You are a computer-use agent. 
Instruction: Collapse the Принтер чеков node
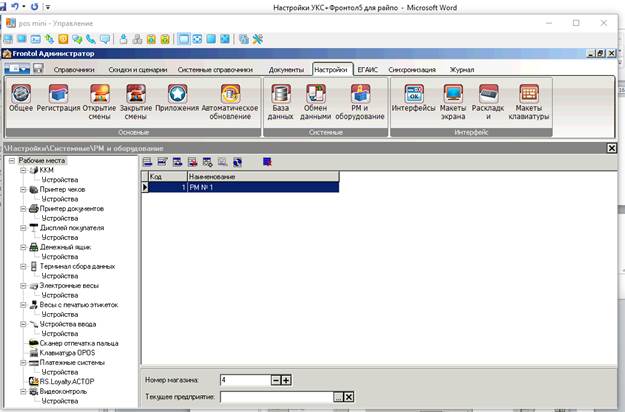23,189
